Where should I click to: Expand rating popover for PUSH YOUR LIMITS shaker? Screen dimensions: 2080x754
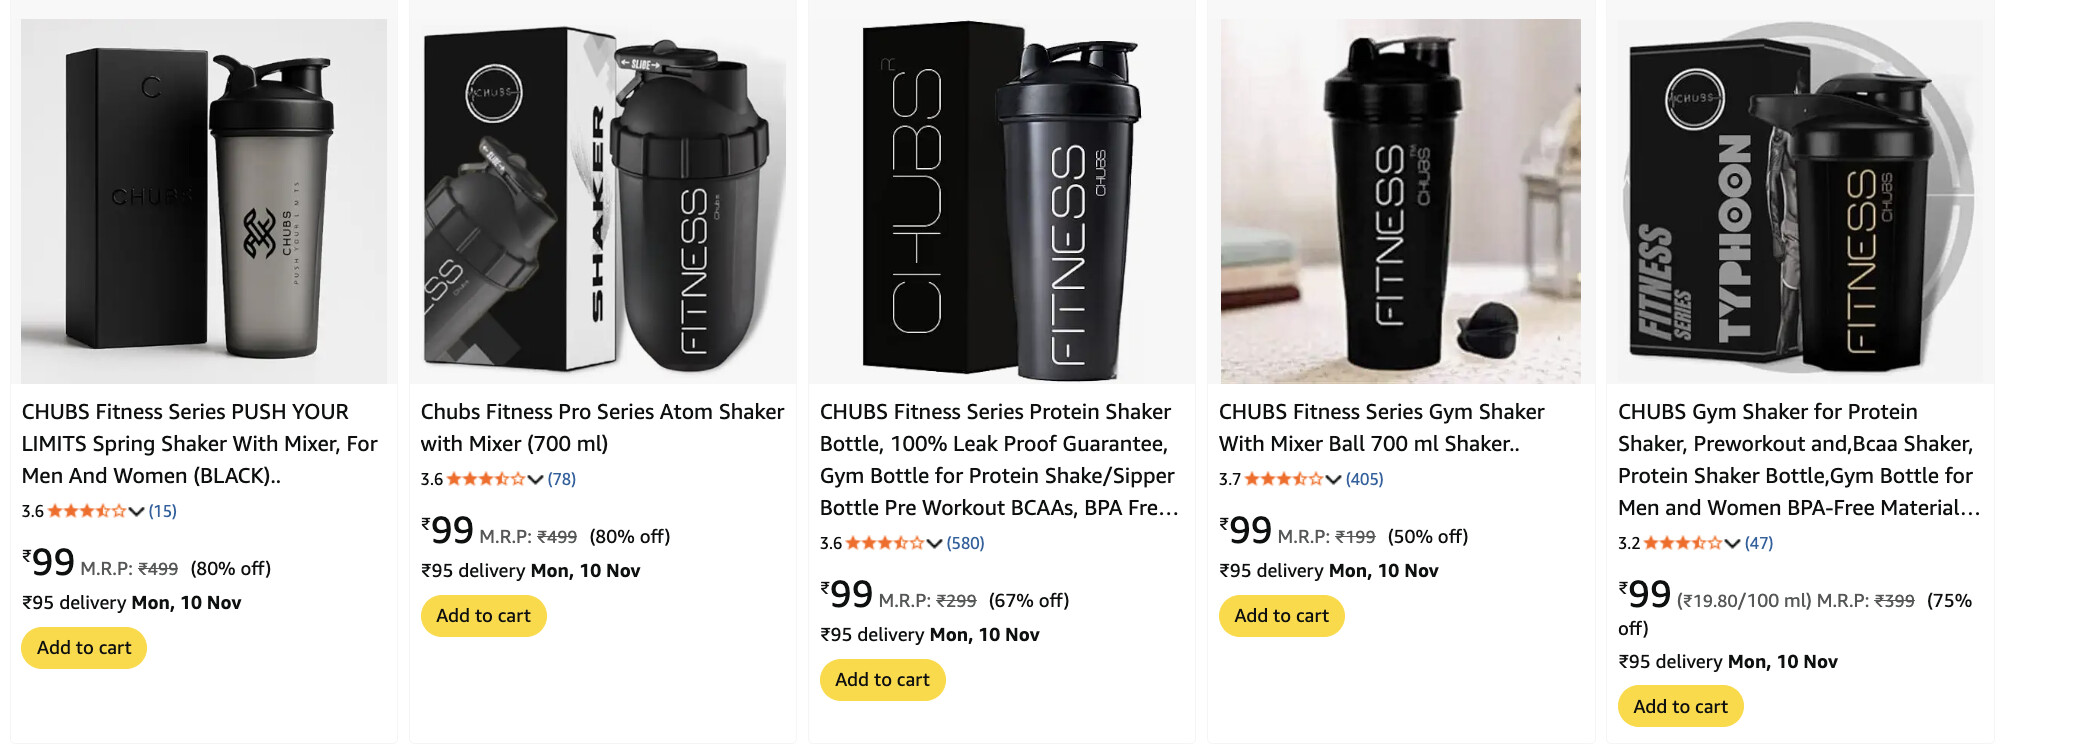tap(137, 511)
